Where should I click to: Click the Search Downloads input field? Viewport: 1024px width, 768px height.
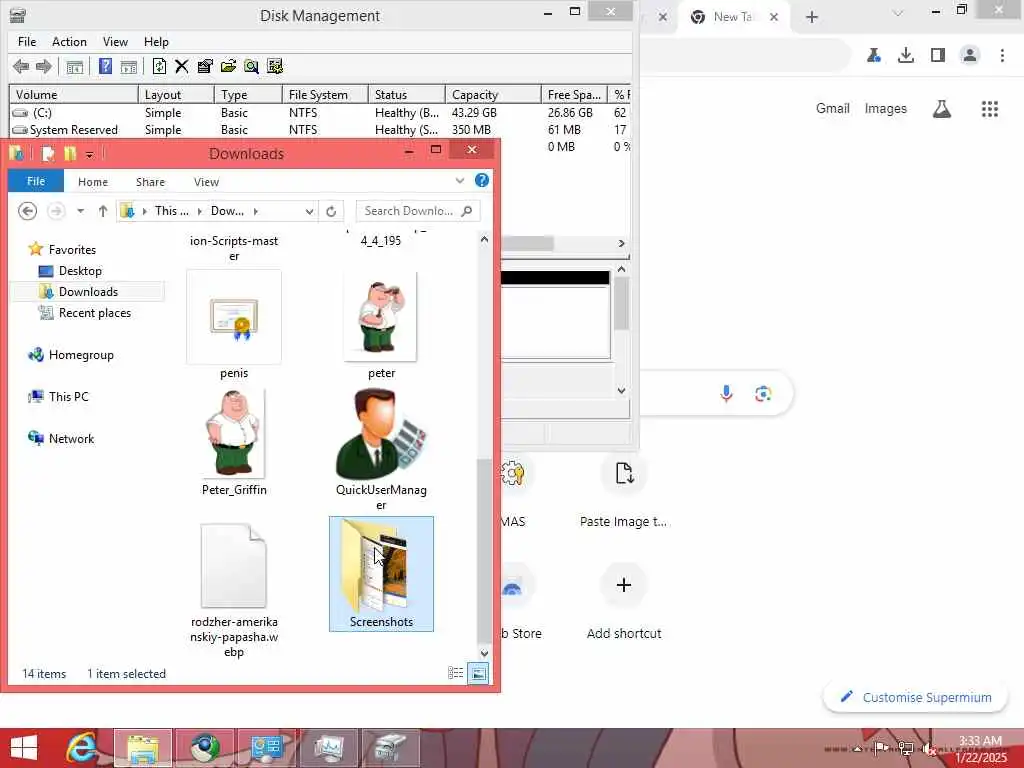coord(418,211)
